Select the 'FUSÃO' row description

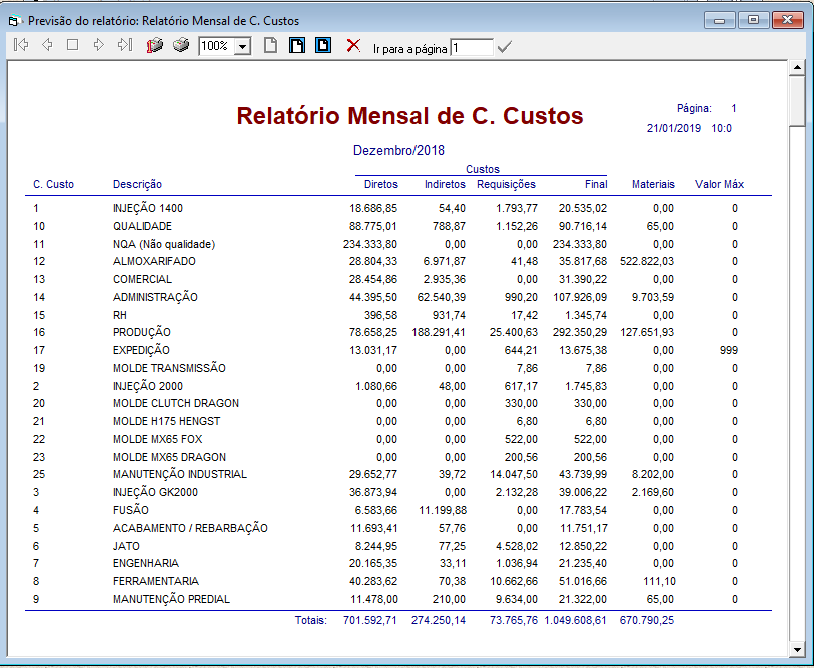click(x=131, y=510)
